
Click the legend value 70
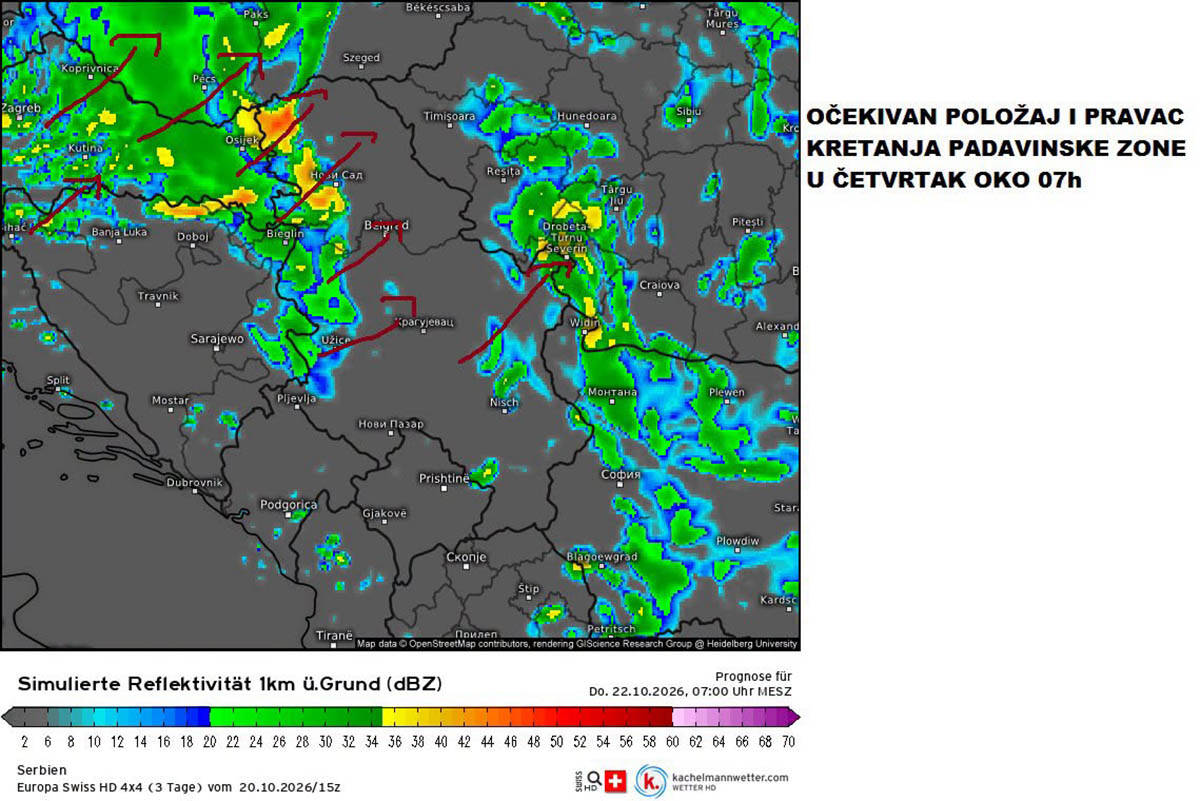pyautogui.click(x=788, y=743)
